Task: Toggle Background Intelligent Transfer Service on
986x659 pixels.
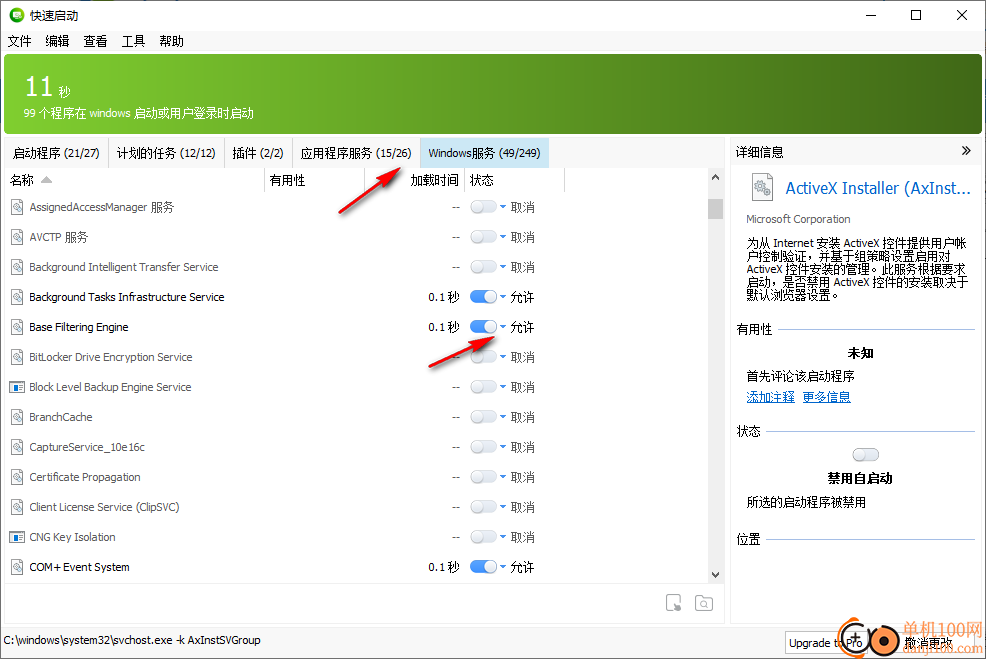Action: 483,267
